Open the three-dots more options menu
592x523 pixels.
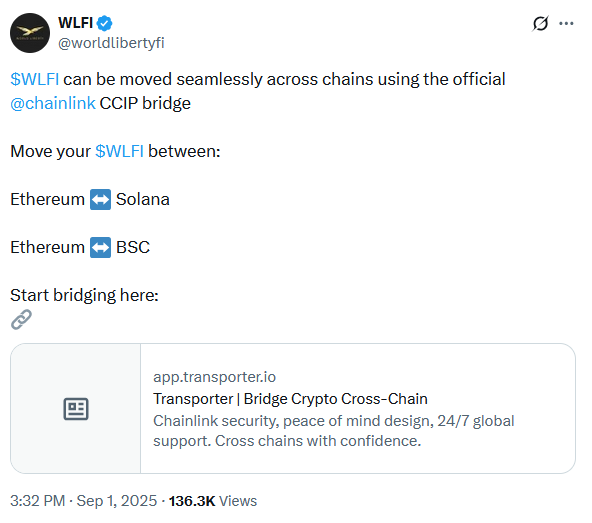(x=566, y=23)
